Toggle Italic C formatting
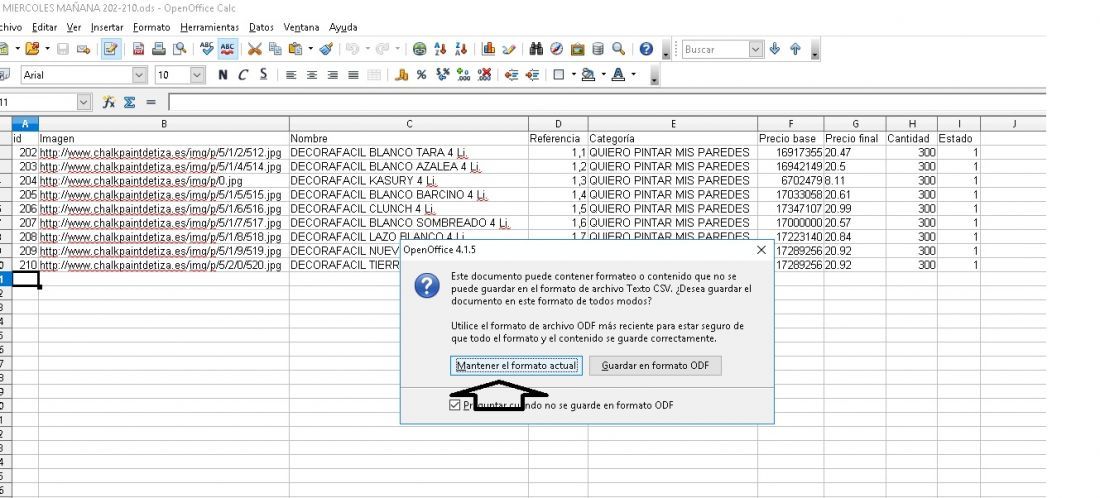 (243, 74)
